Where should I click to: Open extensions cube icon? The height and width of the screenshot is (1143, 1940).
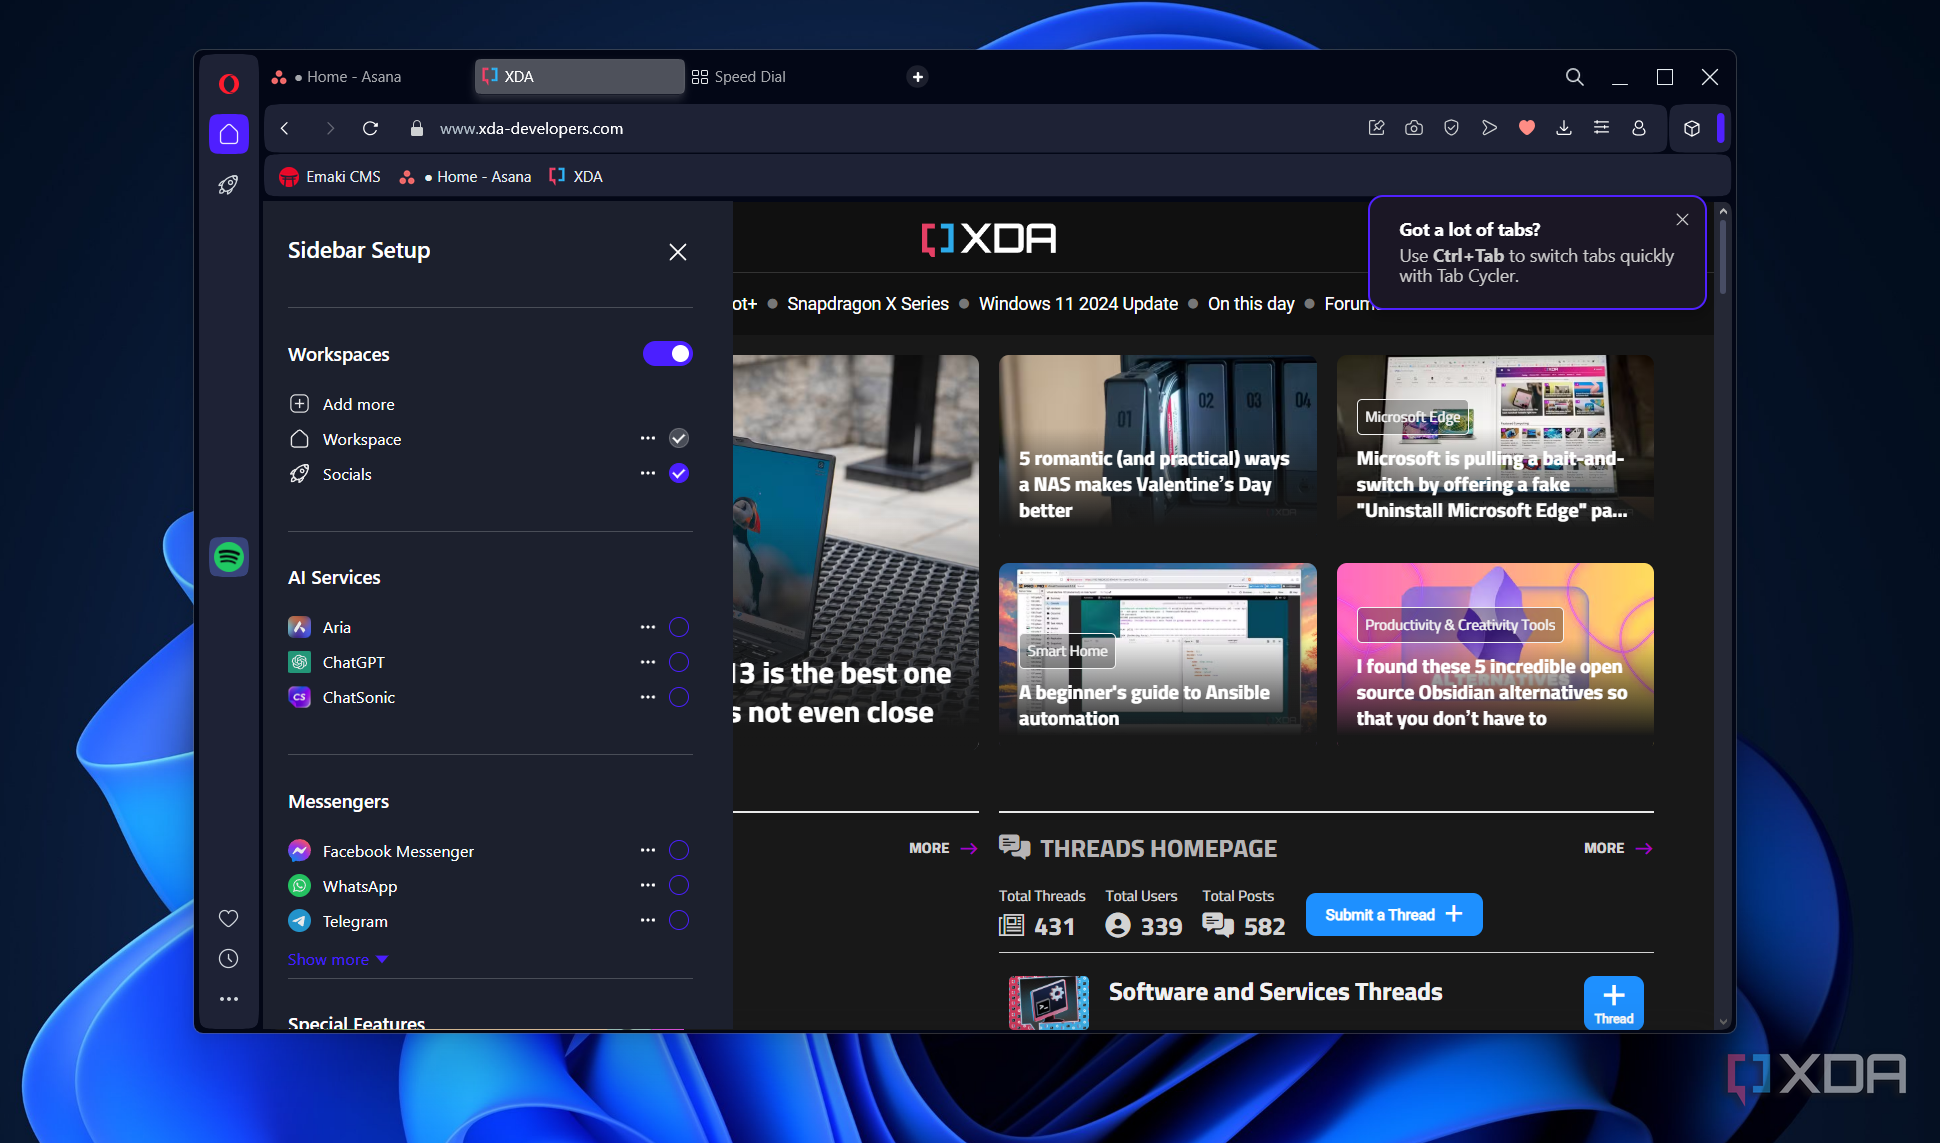coord(1692,128)
